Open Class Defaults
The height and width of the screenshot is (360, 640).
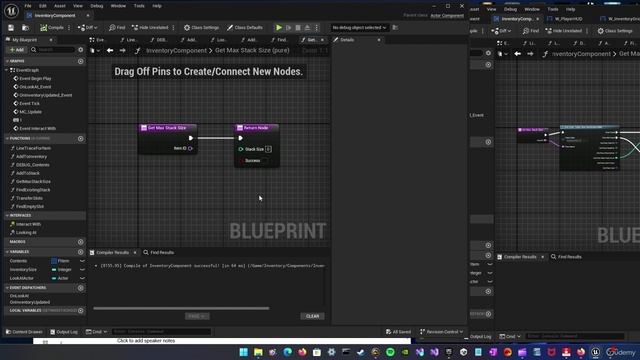[245, 28]
